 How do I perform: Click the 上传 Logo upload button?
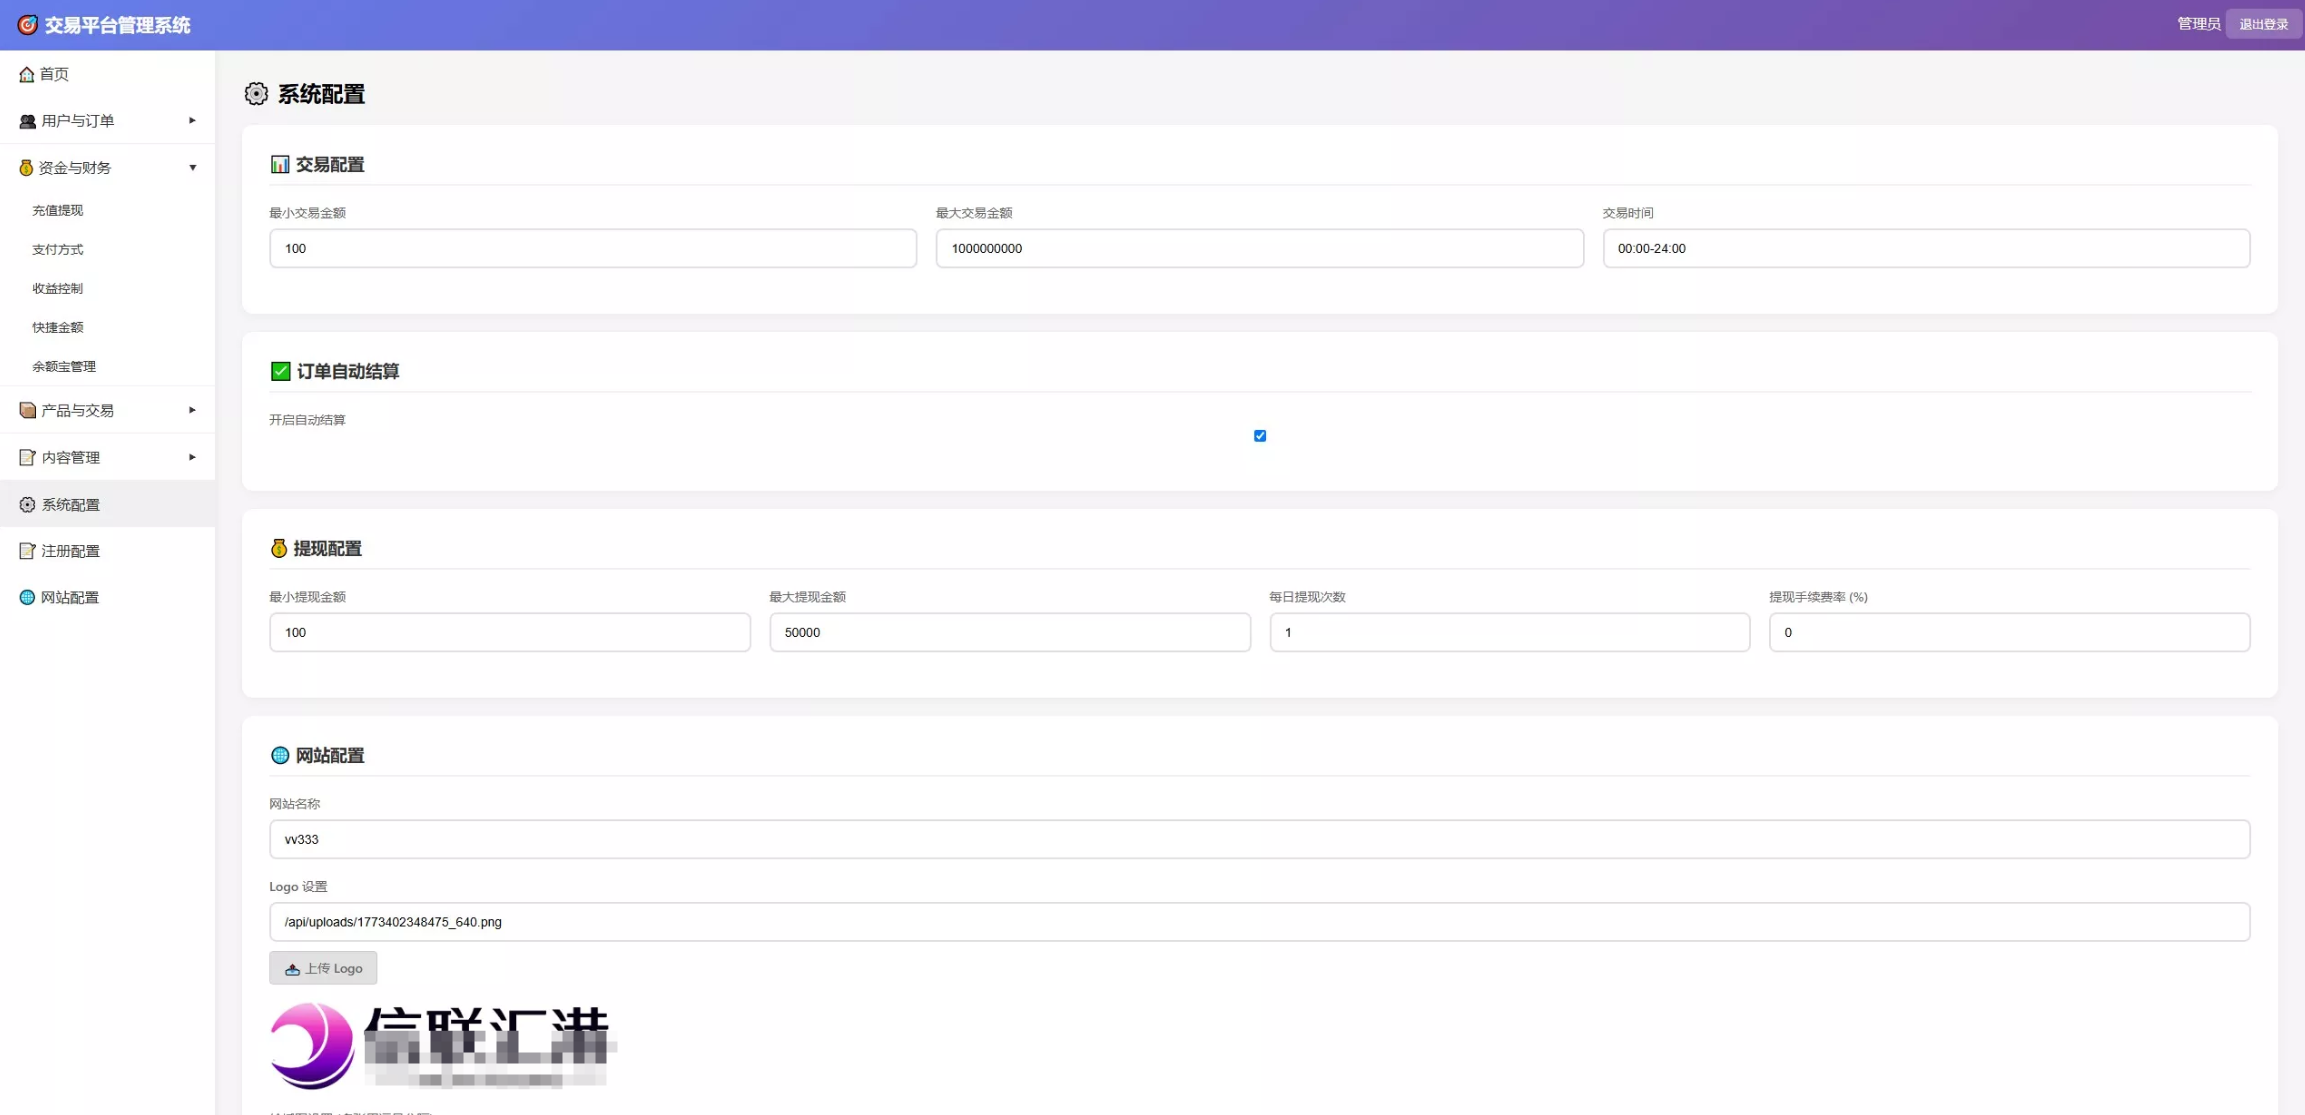tap(323, 968)
